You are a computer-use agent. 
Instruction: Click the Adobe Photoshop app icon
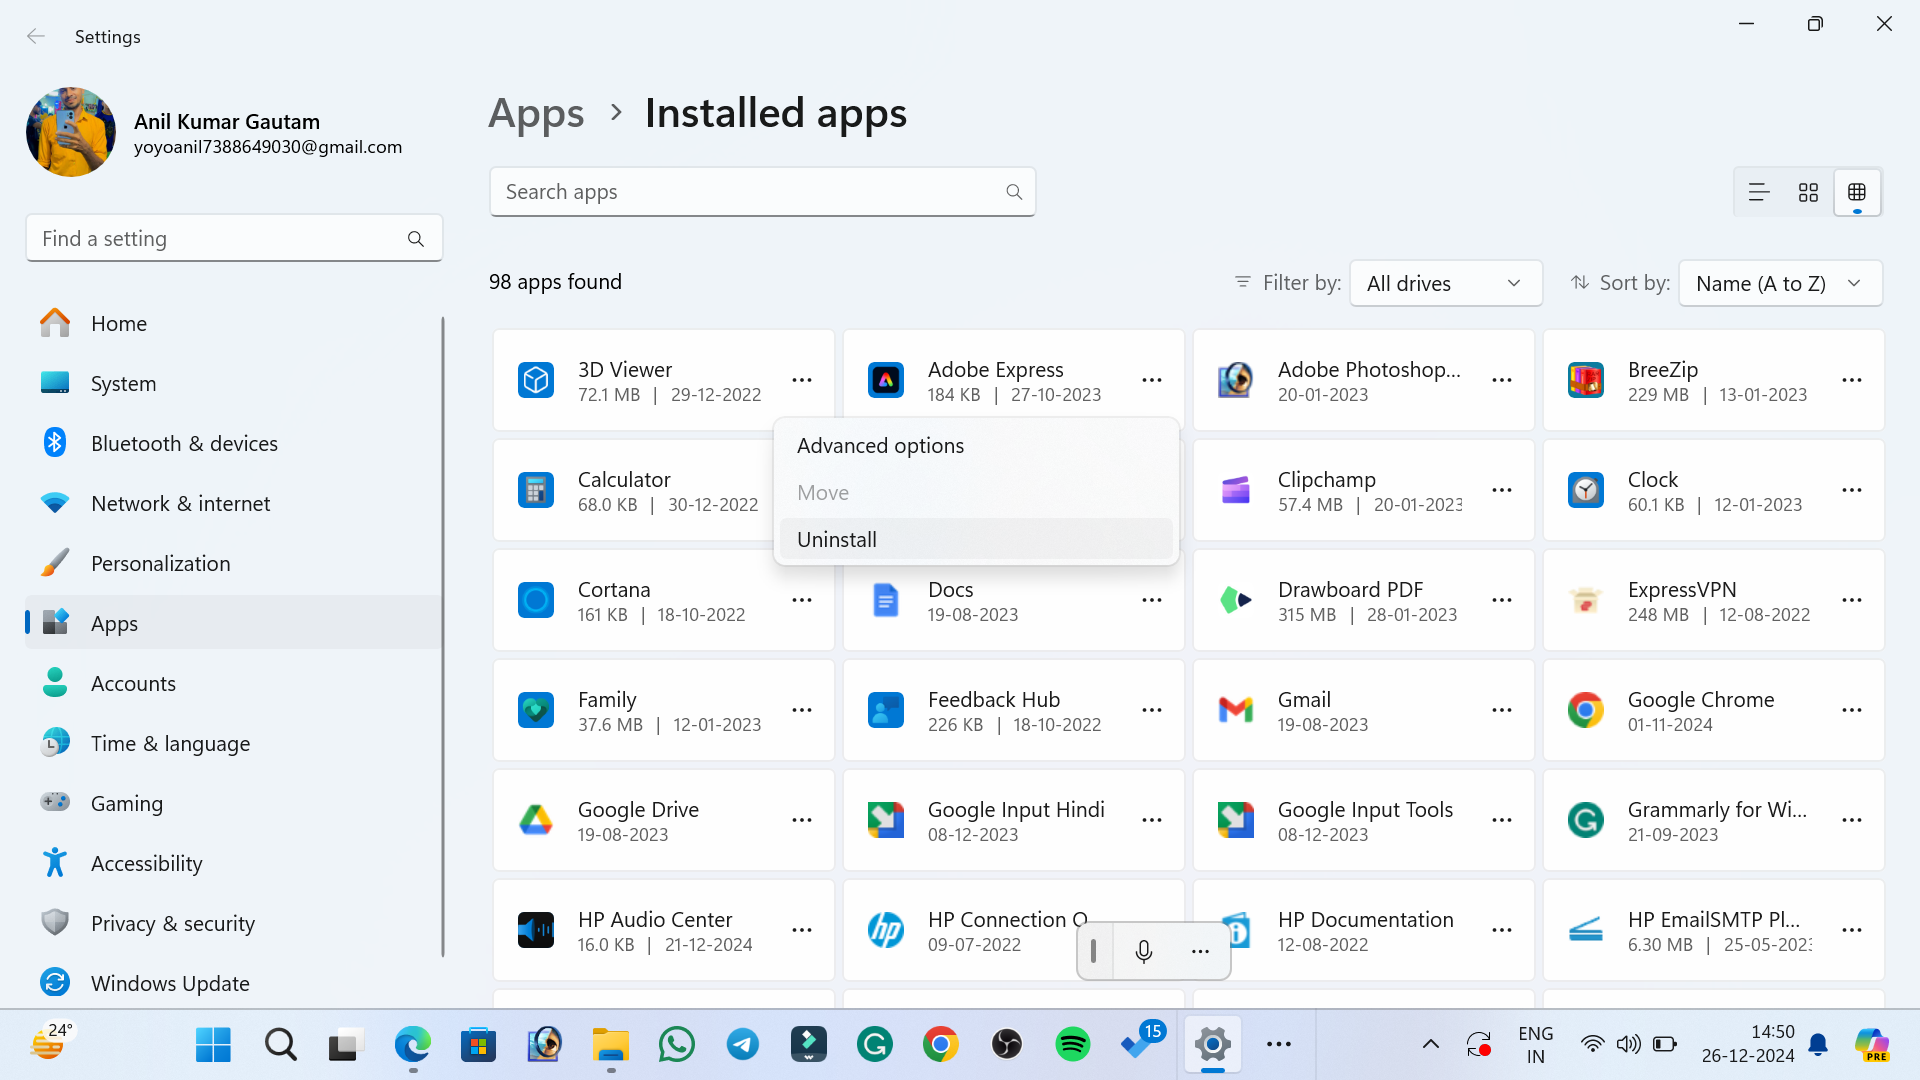tap(1236, 380)
